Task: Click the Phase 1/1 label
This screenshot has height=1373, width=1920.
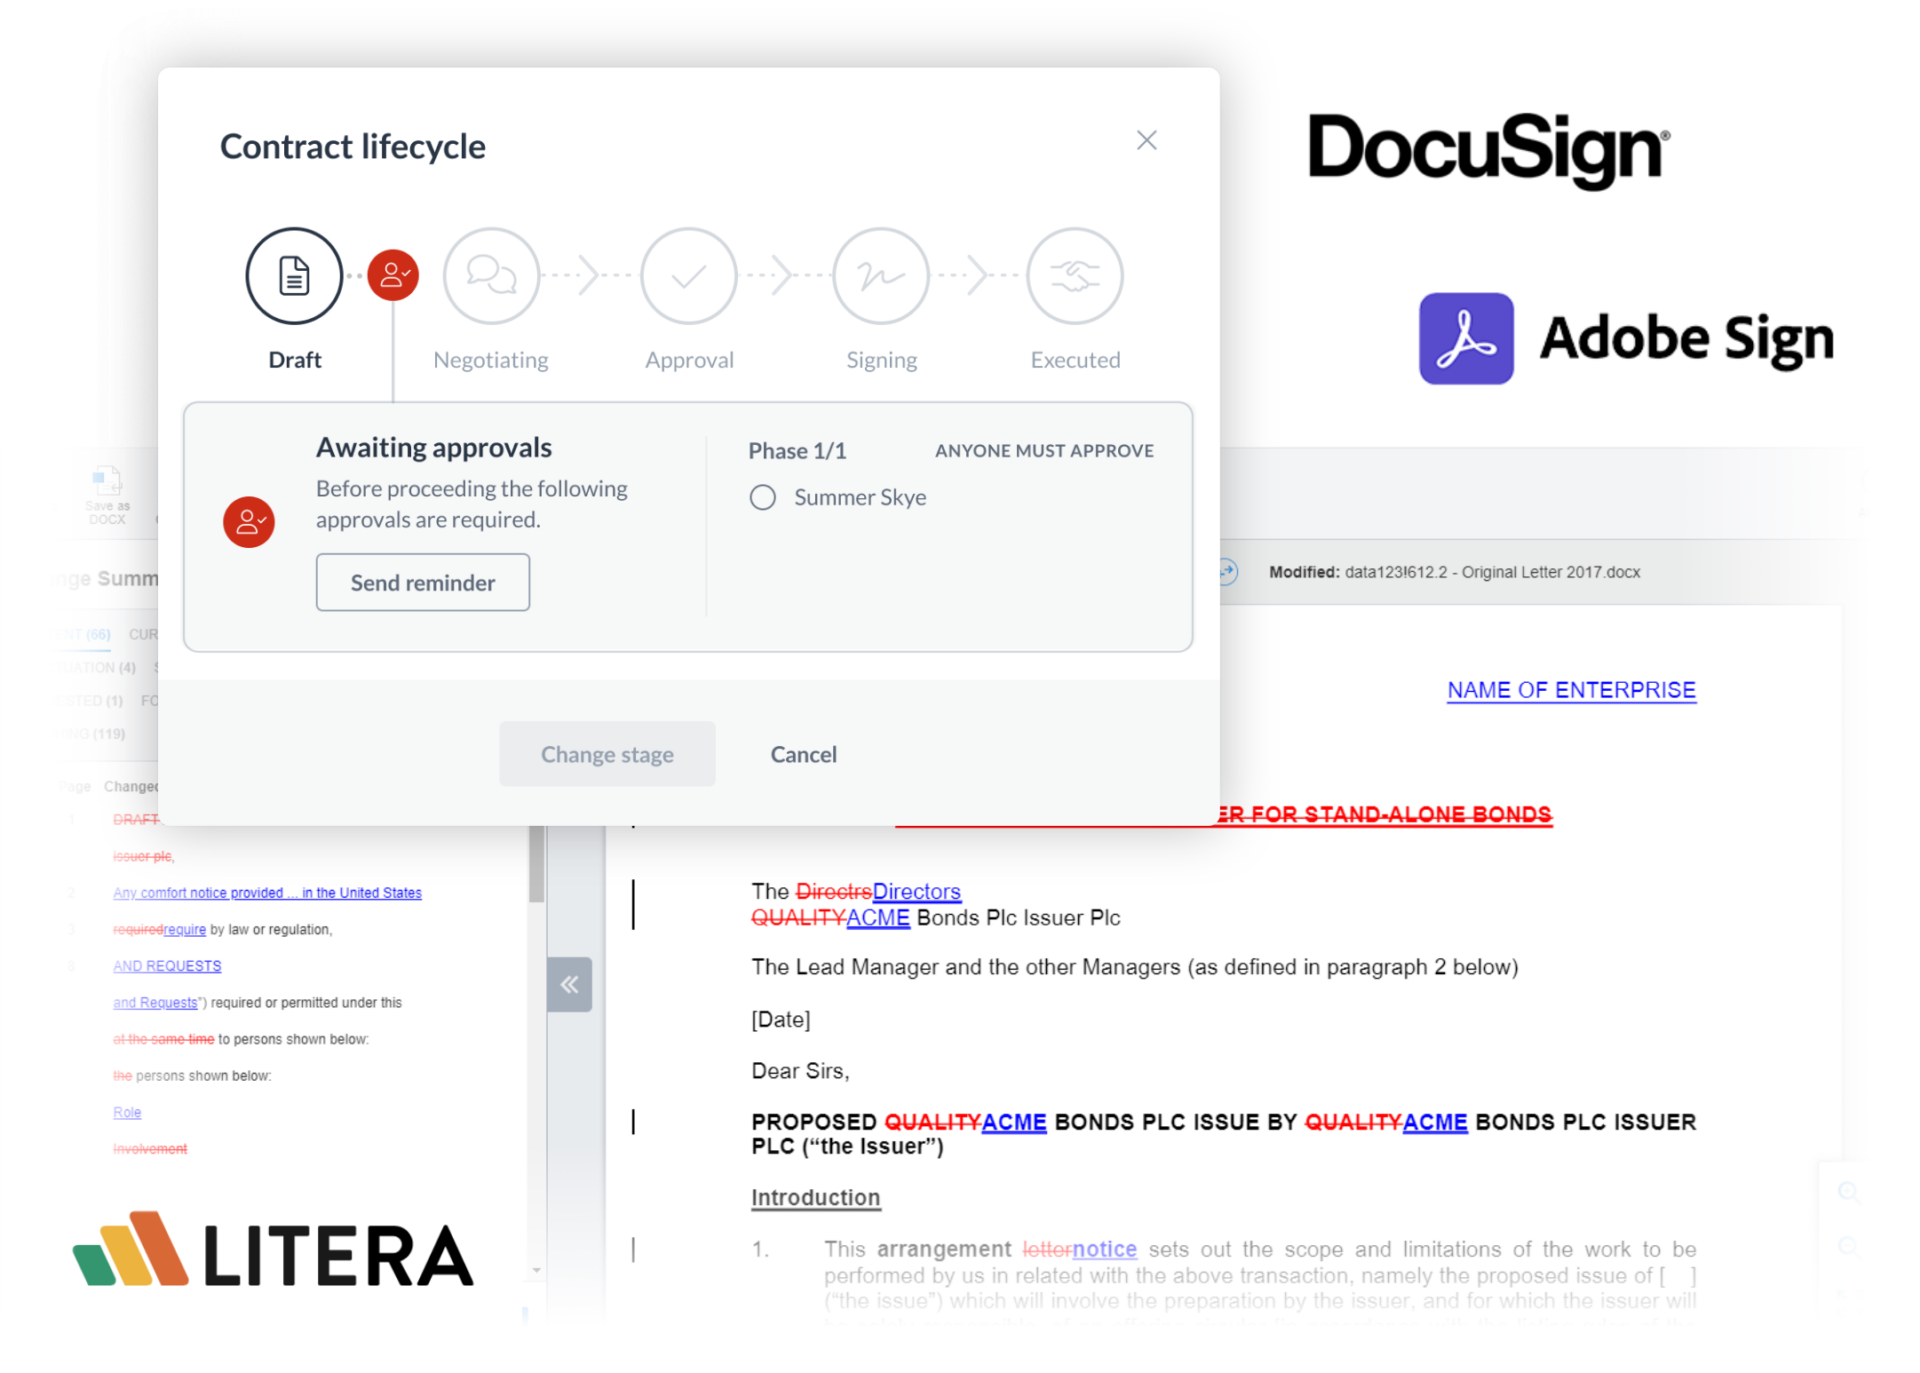Action: click(x=797, y=451)
